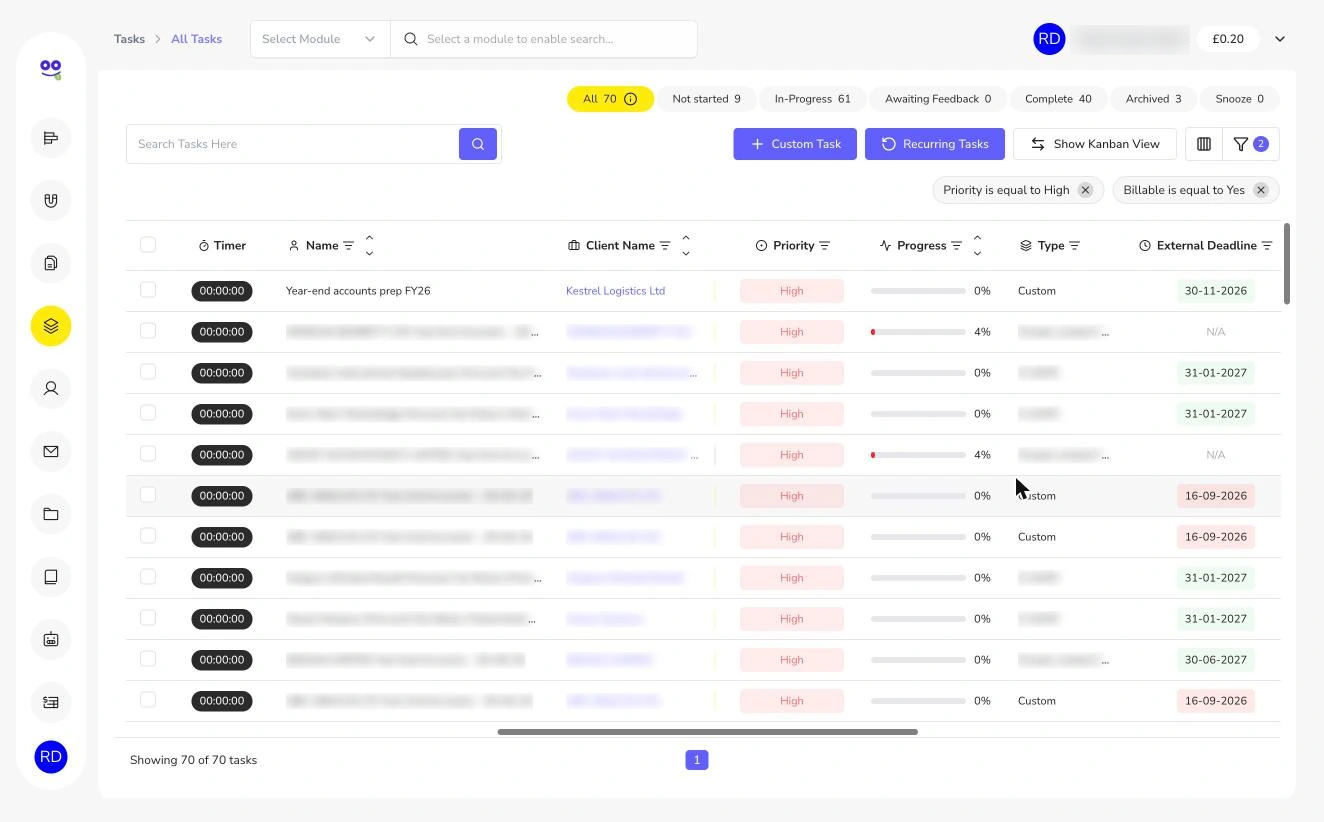Click the Recurring Tasks button

934,144
